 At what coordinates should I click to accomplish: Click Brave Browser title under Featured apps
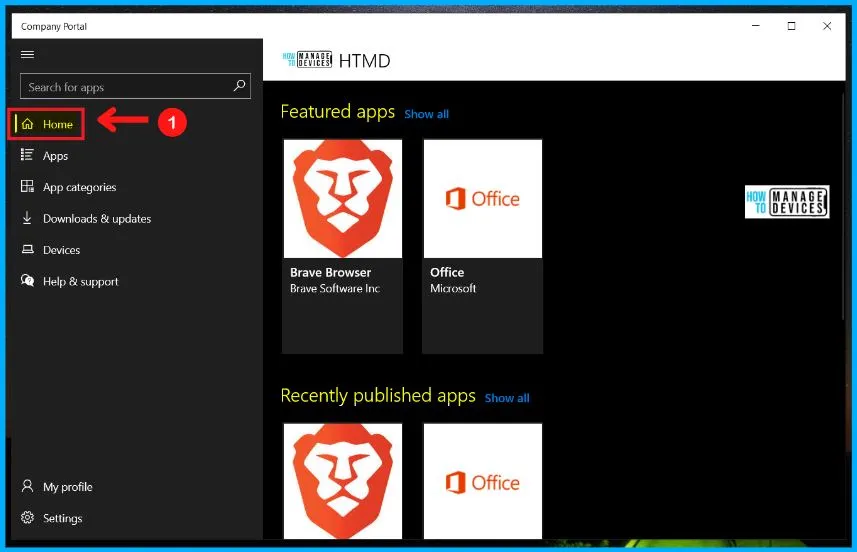330,272
